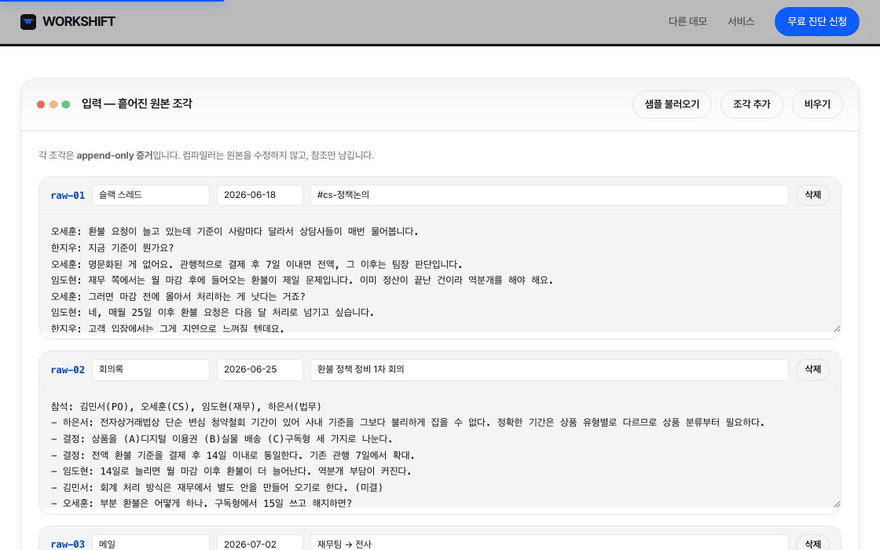This screenshot has height=550, width=880.
Task: Click line '한지우: 지금 기준이 뭔가요?'
Action: pyautogui.click(x=112, y=248)
